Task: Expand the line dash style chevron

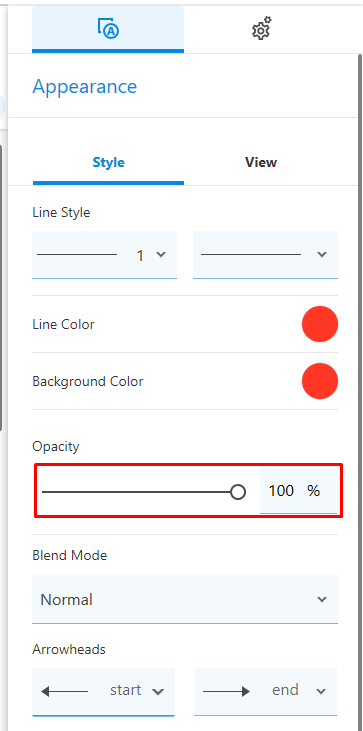Action: tap(322, 255)
